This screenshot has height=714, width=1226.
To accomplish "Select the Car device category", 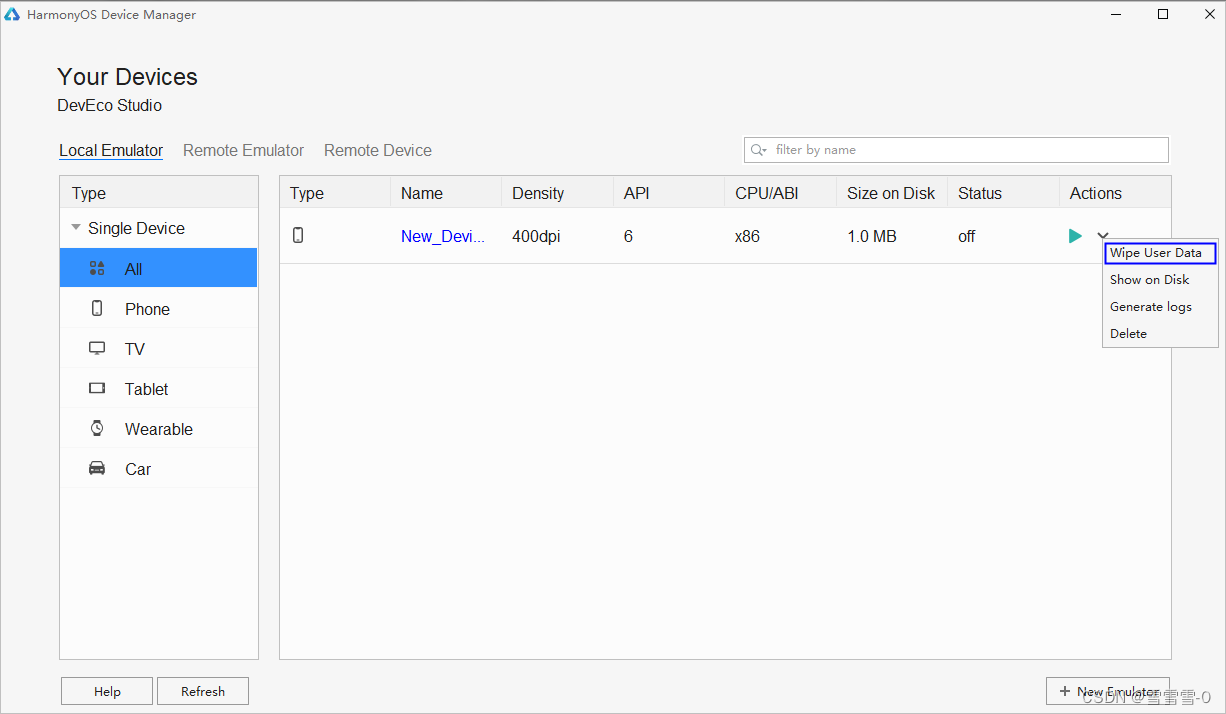I will (158, 468).
